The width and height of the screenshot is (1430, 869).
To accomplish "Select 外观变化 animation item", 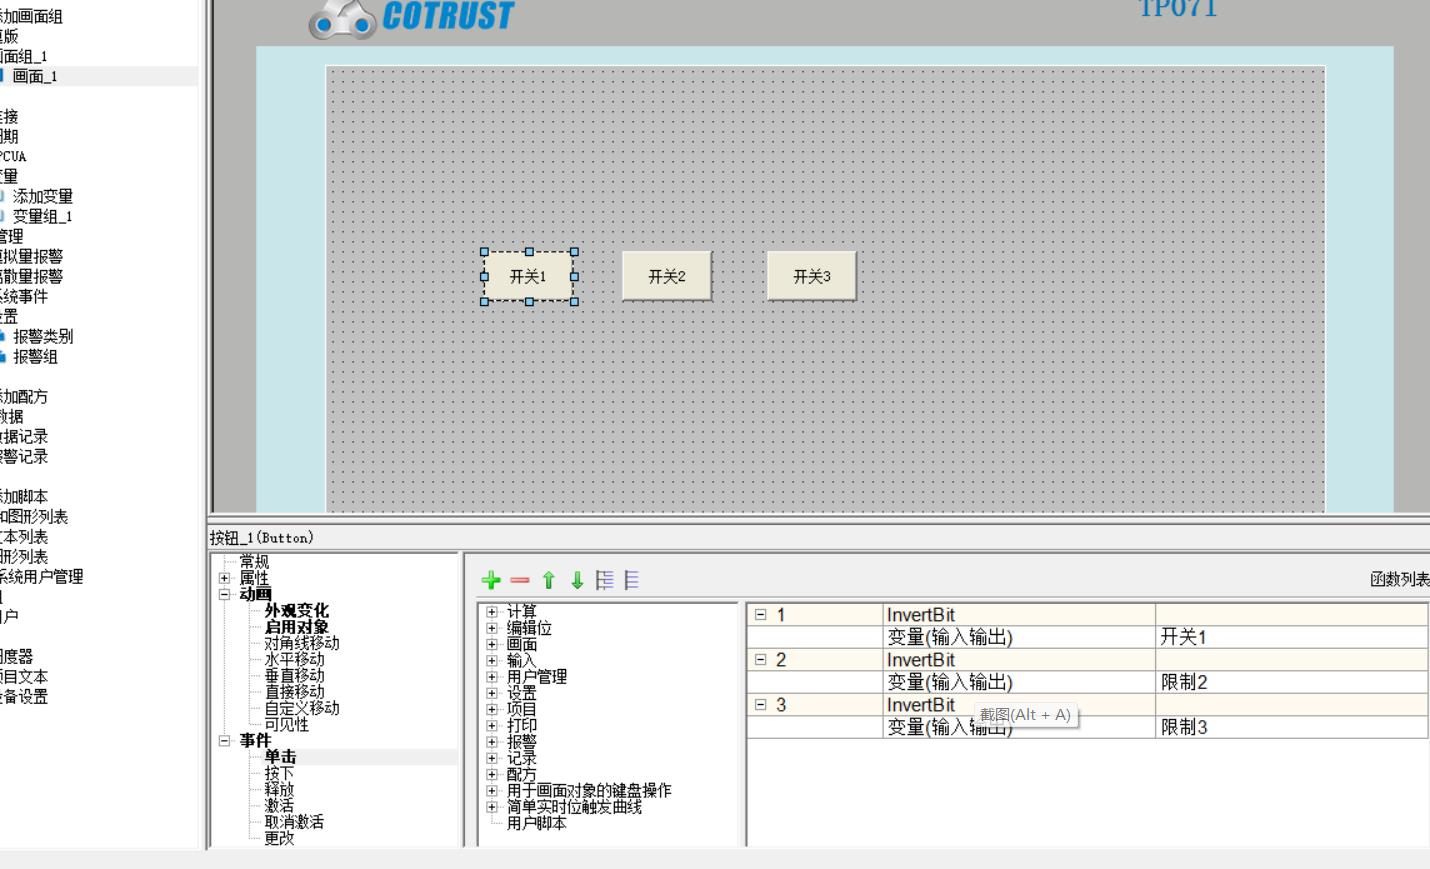I will point(296,610).
